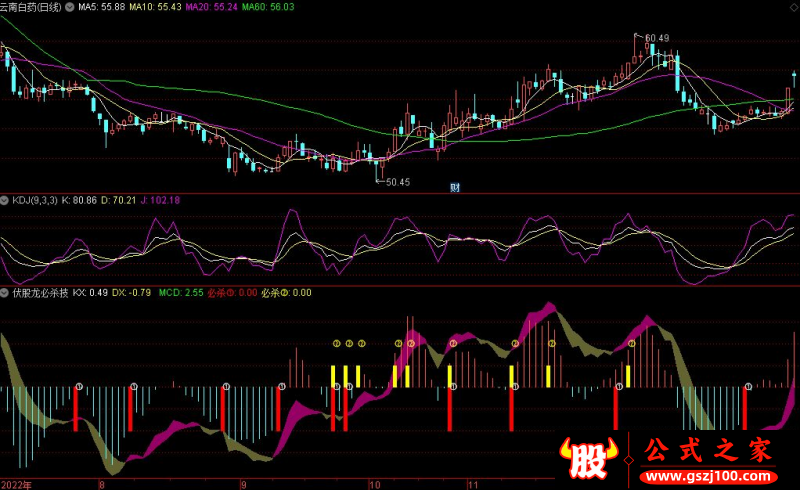Expand the KDJ(9,3,3) indicator dropdown arrow
This screenshot has width=800, height=490.
point(5,200)
